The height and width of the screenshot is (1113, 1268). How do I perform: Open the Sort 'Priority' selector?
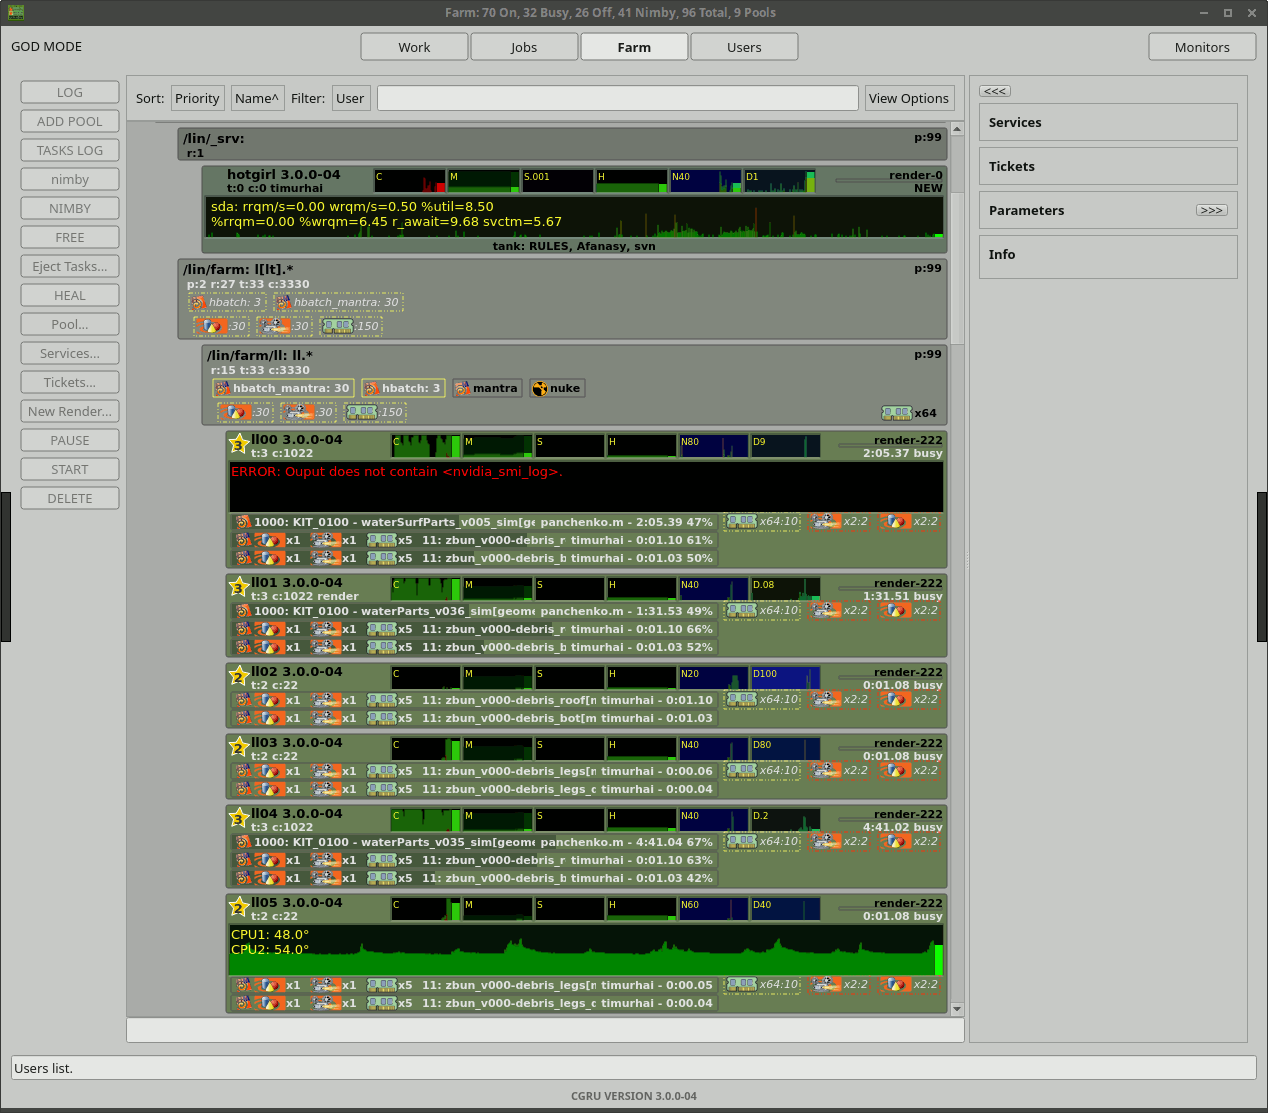(x=197, y=98)
